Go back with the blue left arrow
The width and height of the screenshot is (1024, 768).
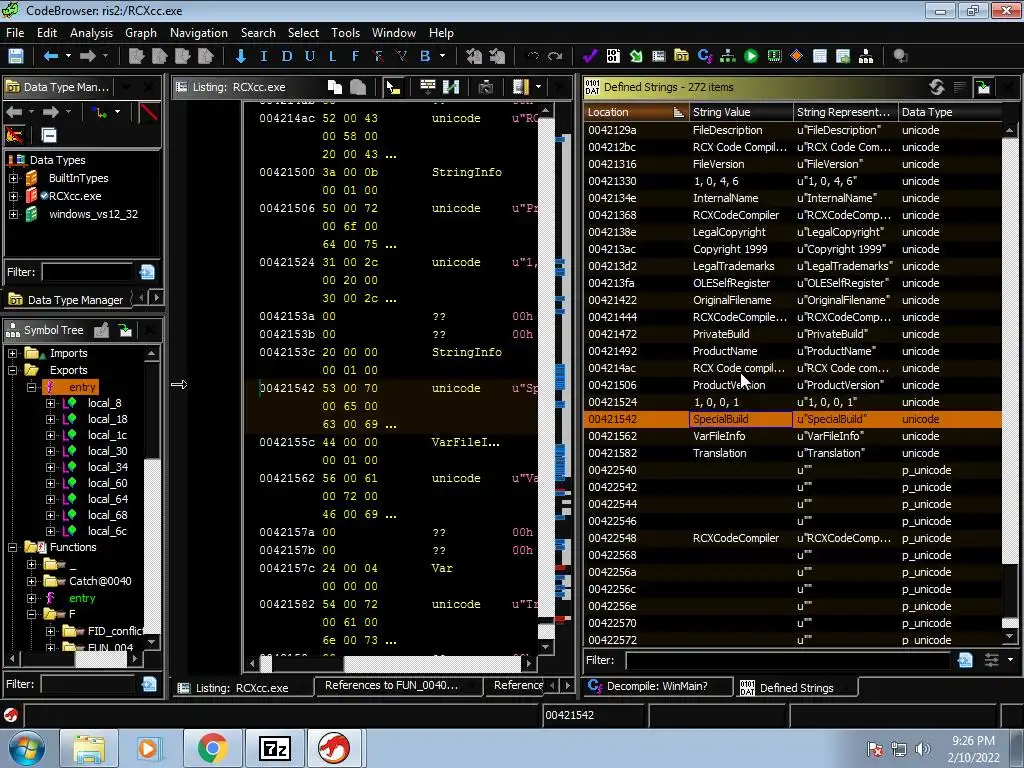coord(50,56)
